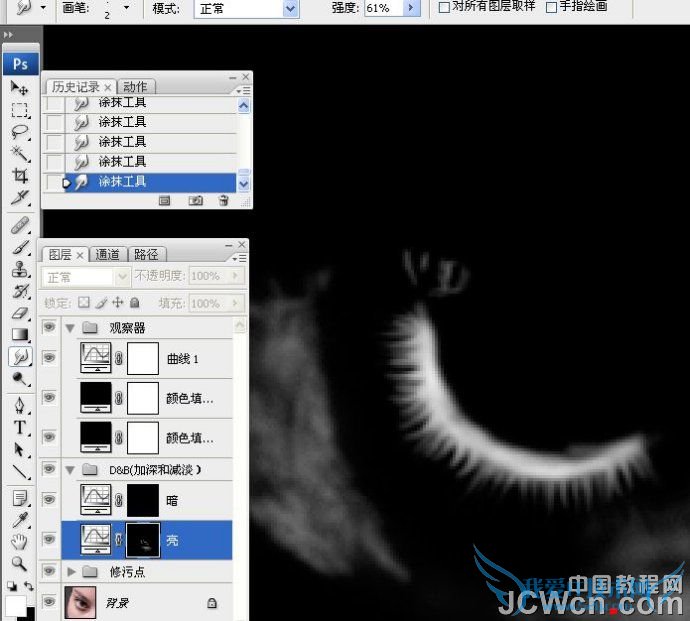
Task: Select the Eraser tool
Action: point(19,313)
